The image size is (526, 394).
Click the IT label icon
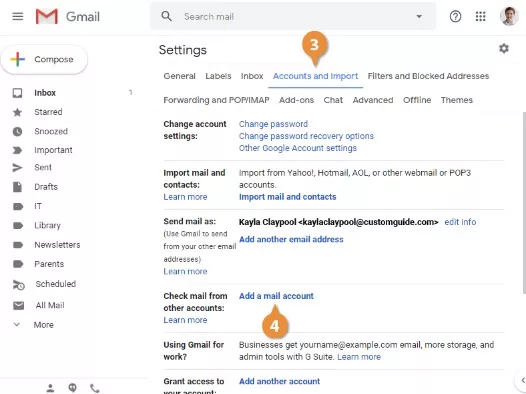pyautogui.click(x=18, y=206)
